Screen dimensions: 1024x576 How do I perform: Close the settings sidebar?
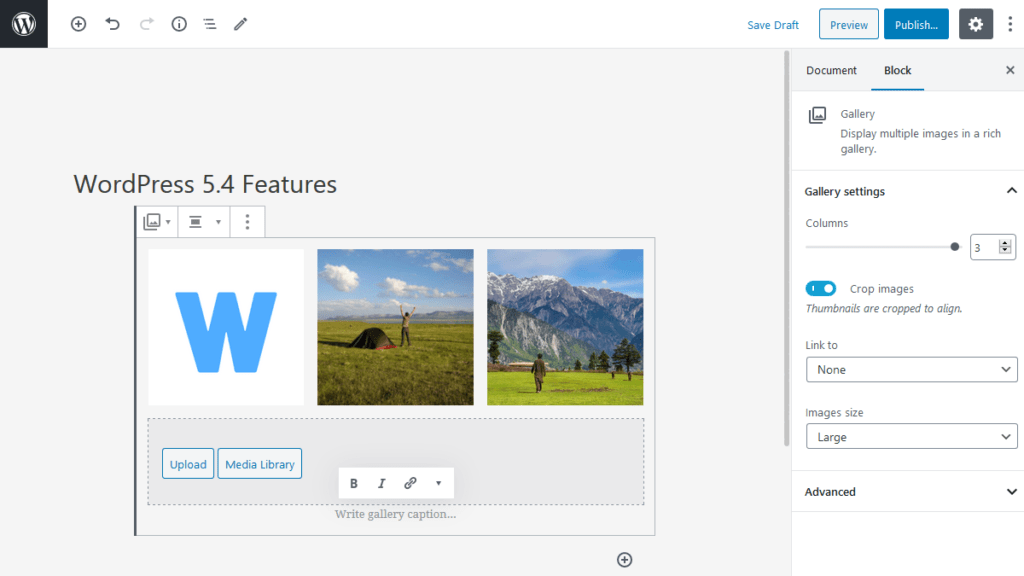1010,70
